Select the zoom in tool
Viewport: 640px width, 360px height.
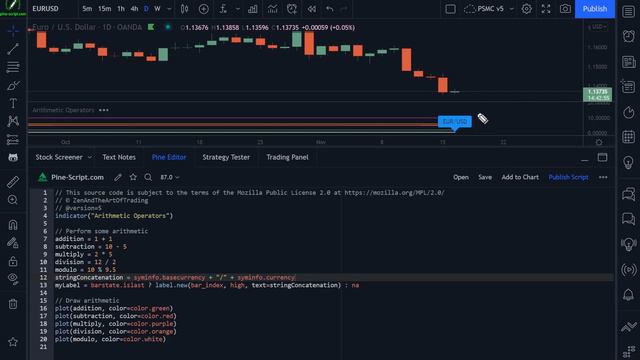13,200
